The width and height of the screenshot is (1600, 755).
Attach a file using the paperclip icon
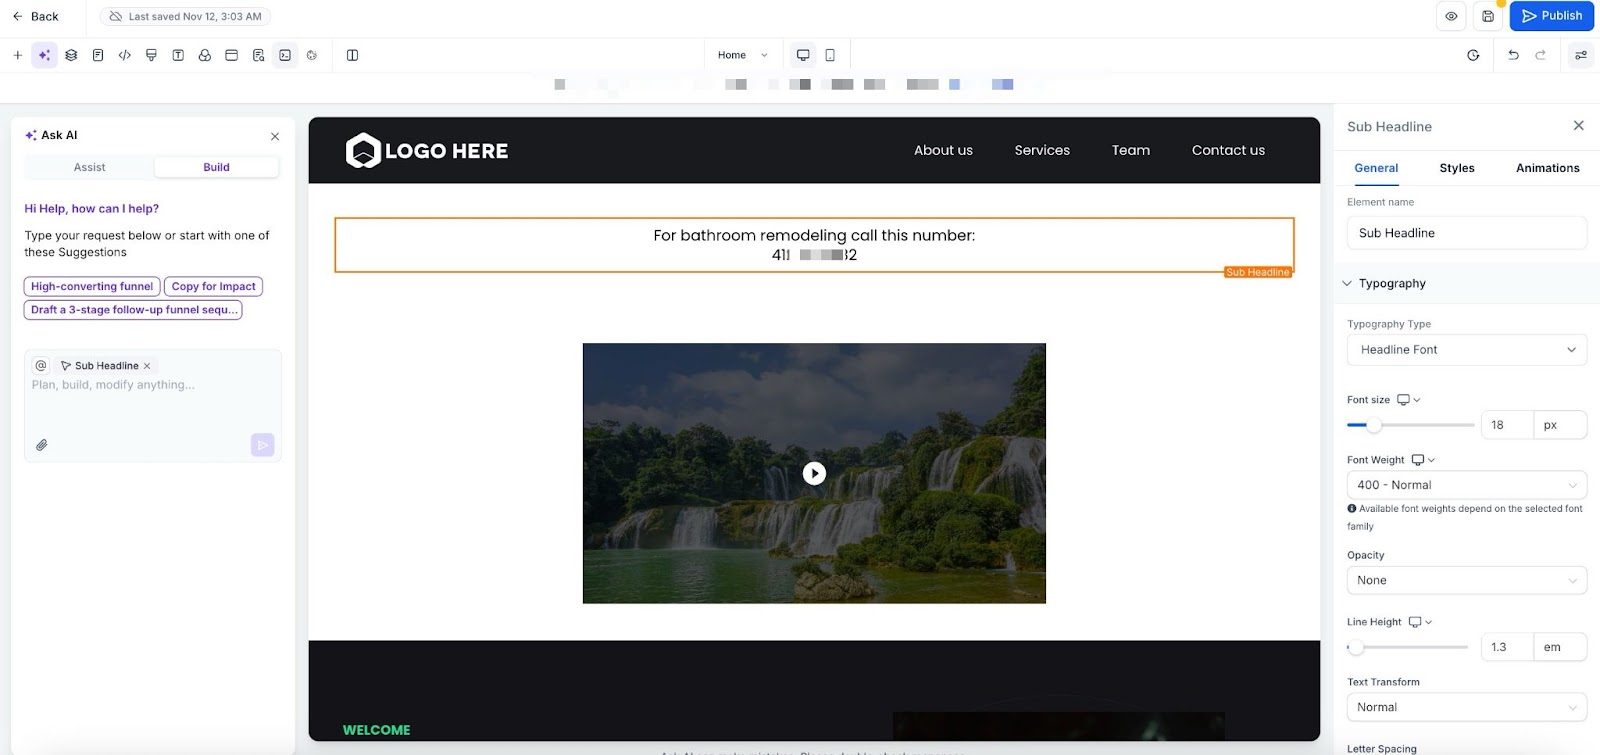(x=42, y=445)
